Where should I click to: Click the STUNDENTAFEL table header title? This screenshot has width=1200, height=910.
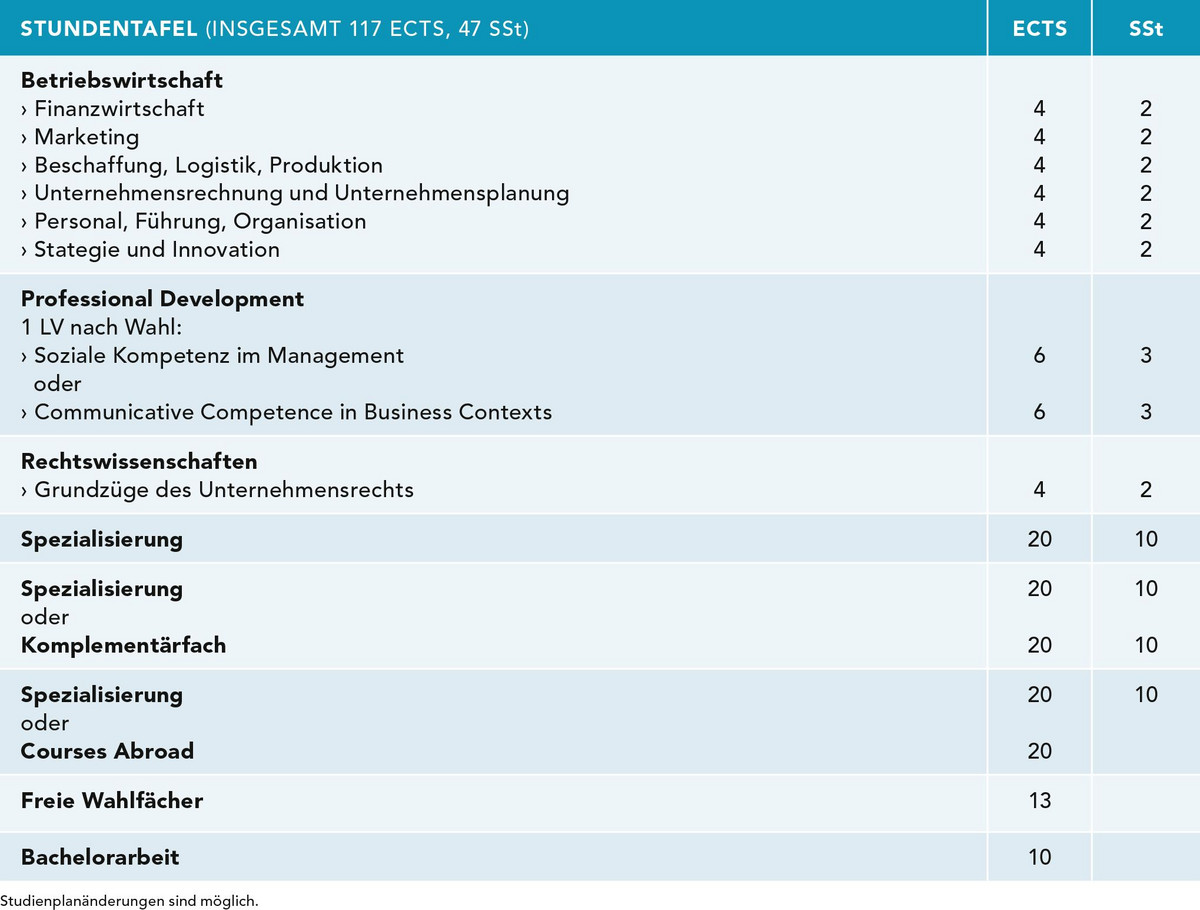tap(274, 28)
